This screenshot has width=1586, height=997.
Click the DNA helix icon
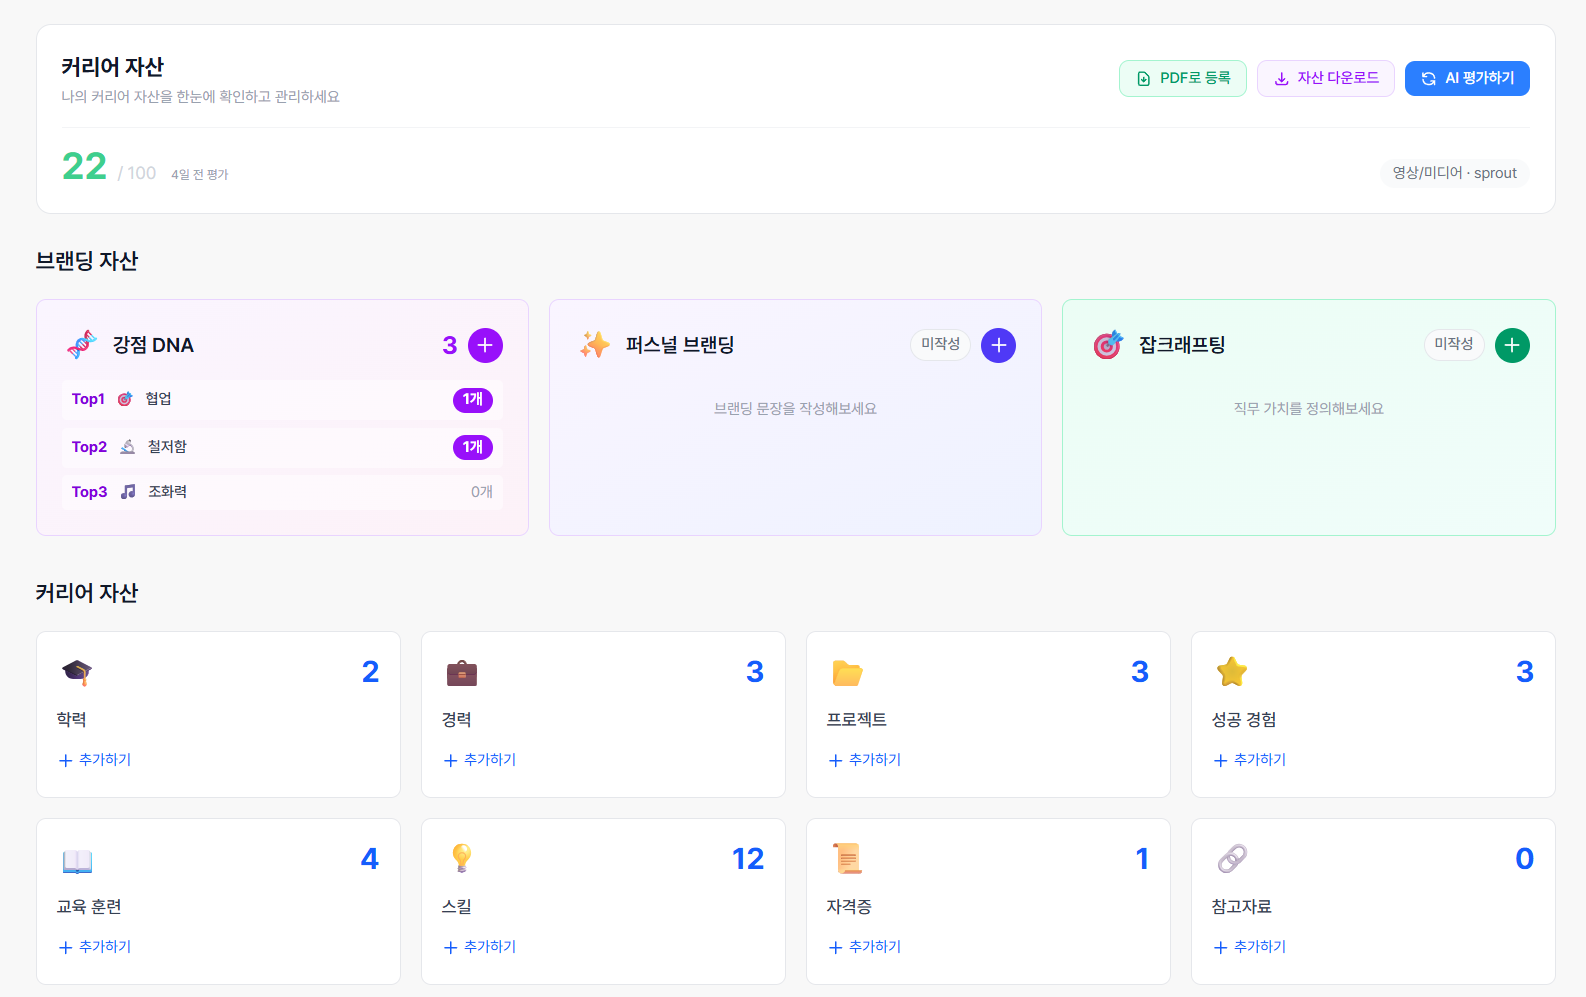click(82, 344)
